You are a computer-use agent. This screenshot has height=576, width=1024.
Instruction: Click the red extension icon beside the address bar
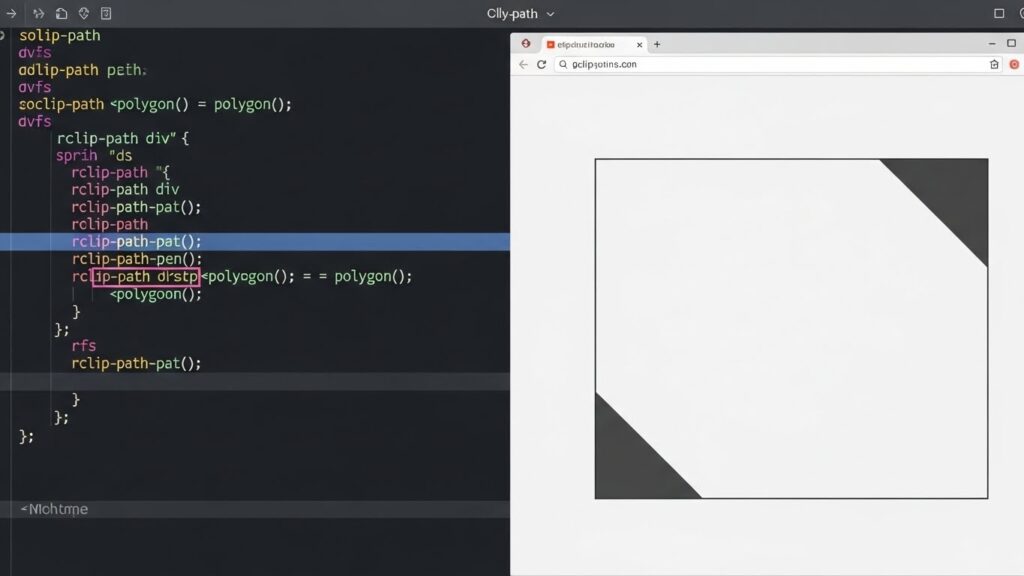tap(1014, 64)
